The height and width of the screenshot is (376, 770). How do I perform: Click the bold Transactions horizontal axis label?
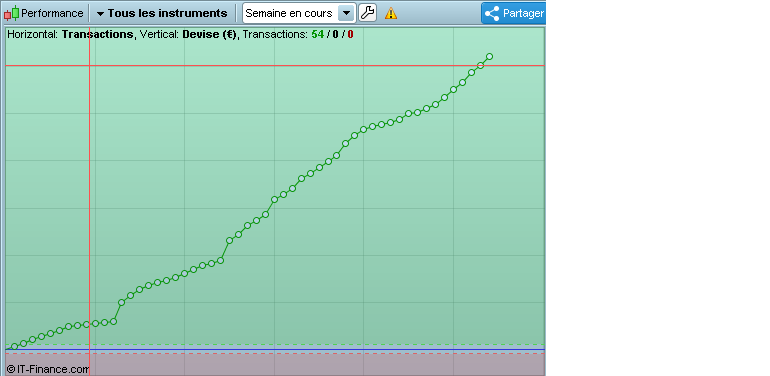tap(97, 34)
